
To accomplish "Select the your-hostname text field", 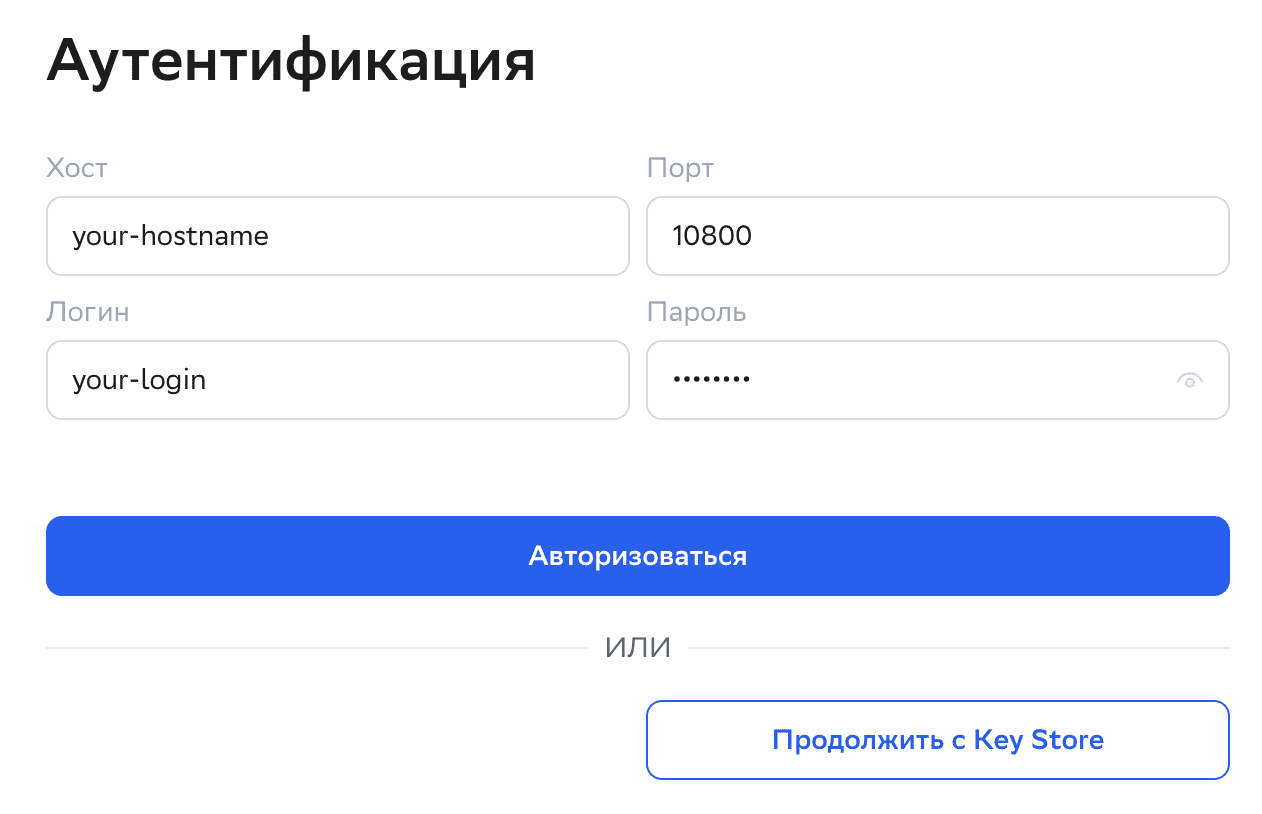I will 337,236.
